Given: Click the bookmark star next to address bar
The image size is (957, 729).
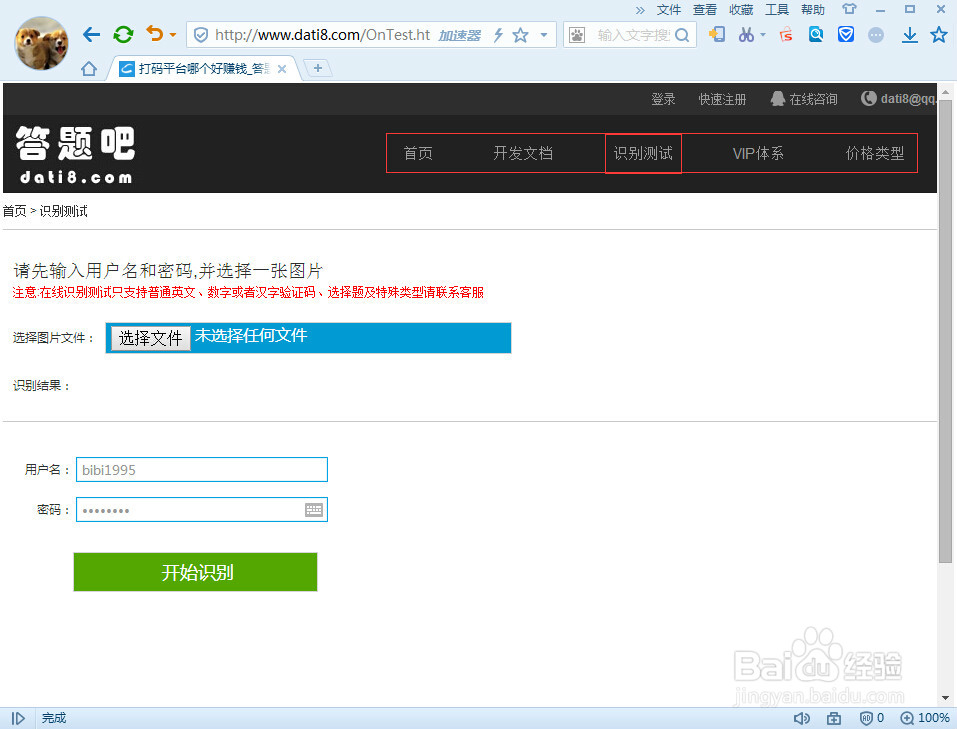Looking at the screenshot, I should click(520, 34).
